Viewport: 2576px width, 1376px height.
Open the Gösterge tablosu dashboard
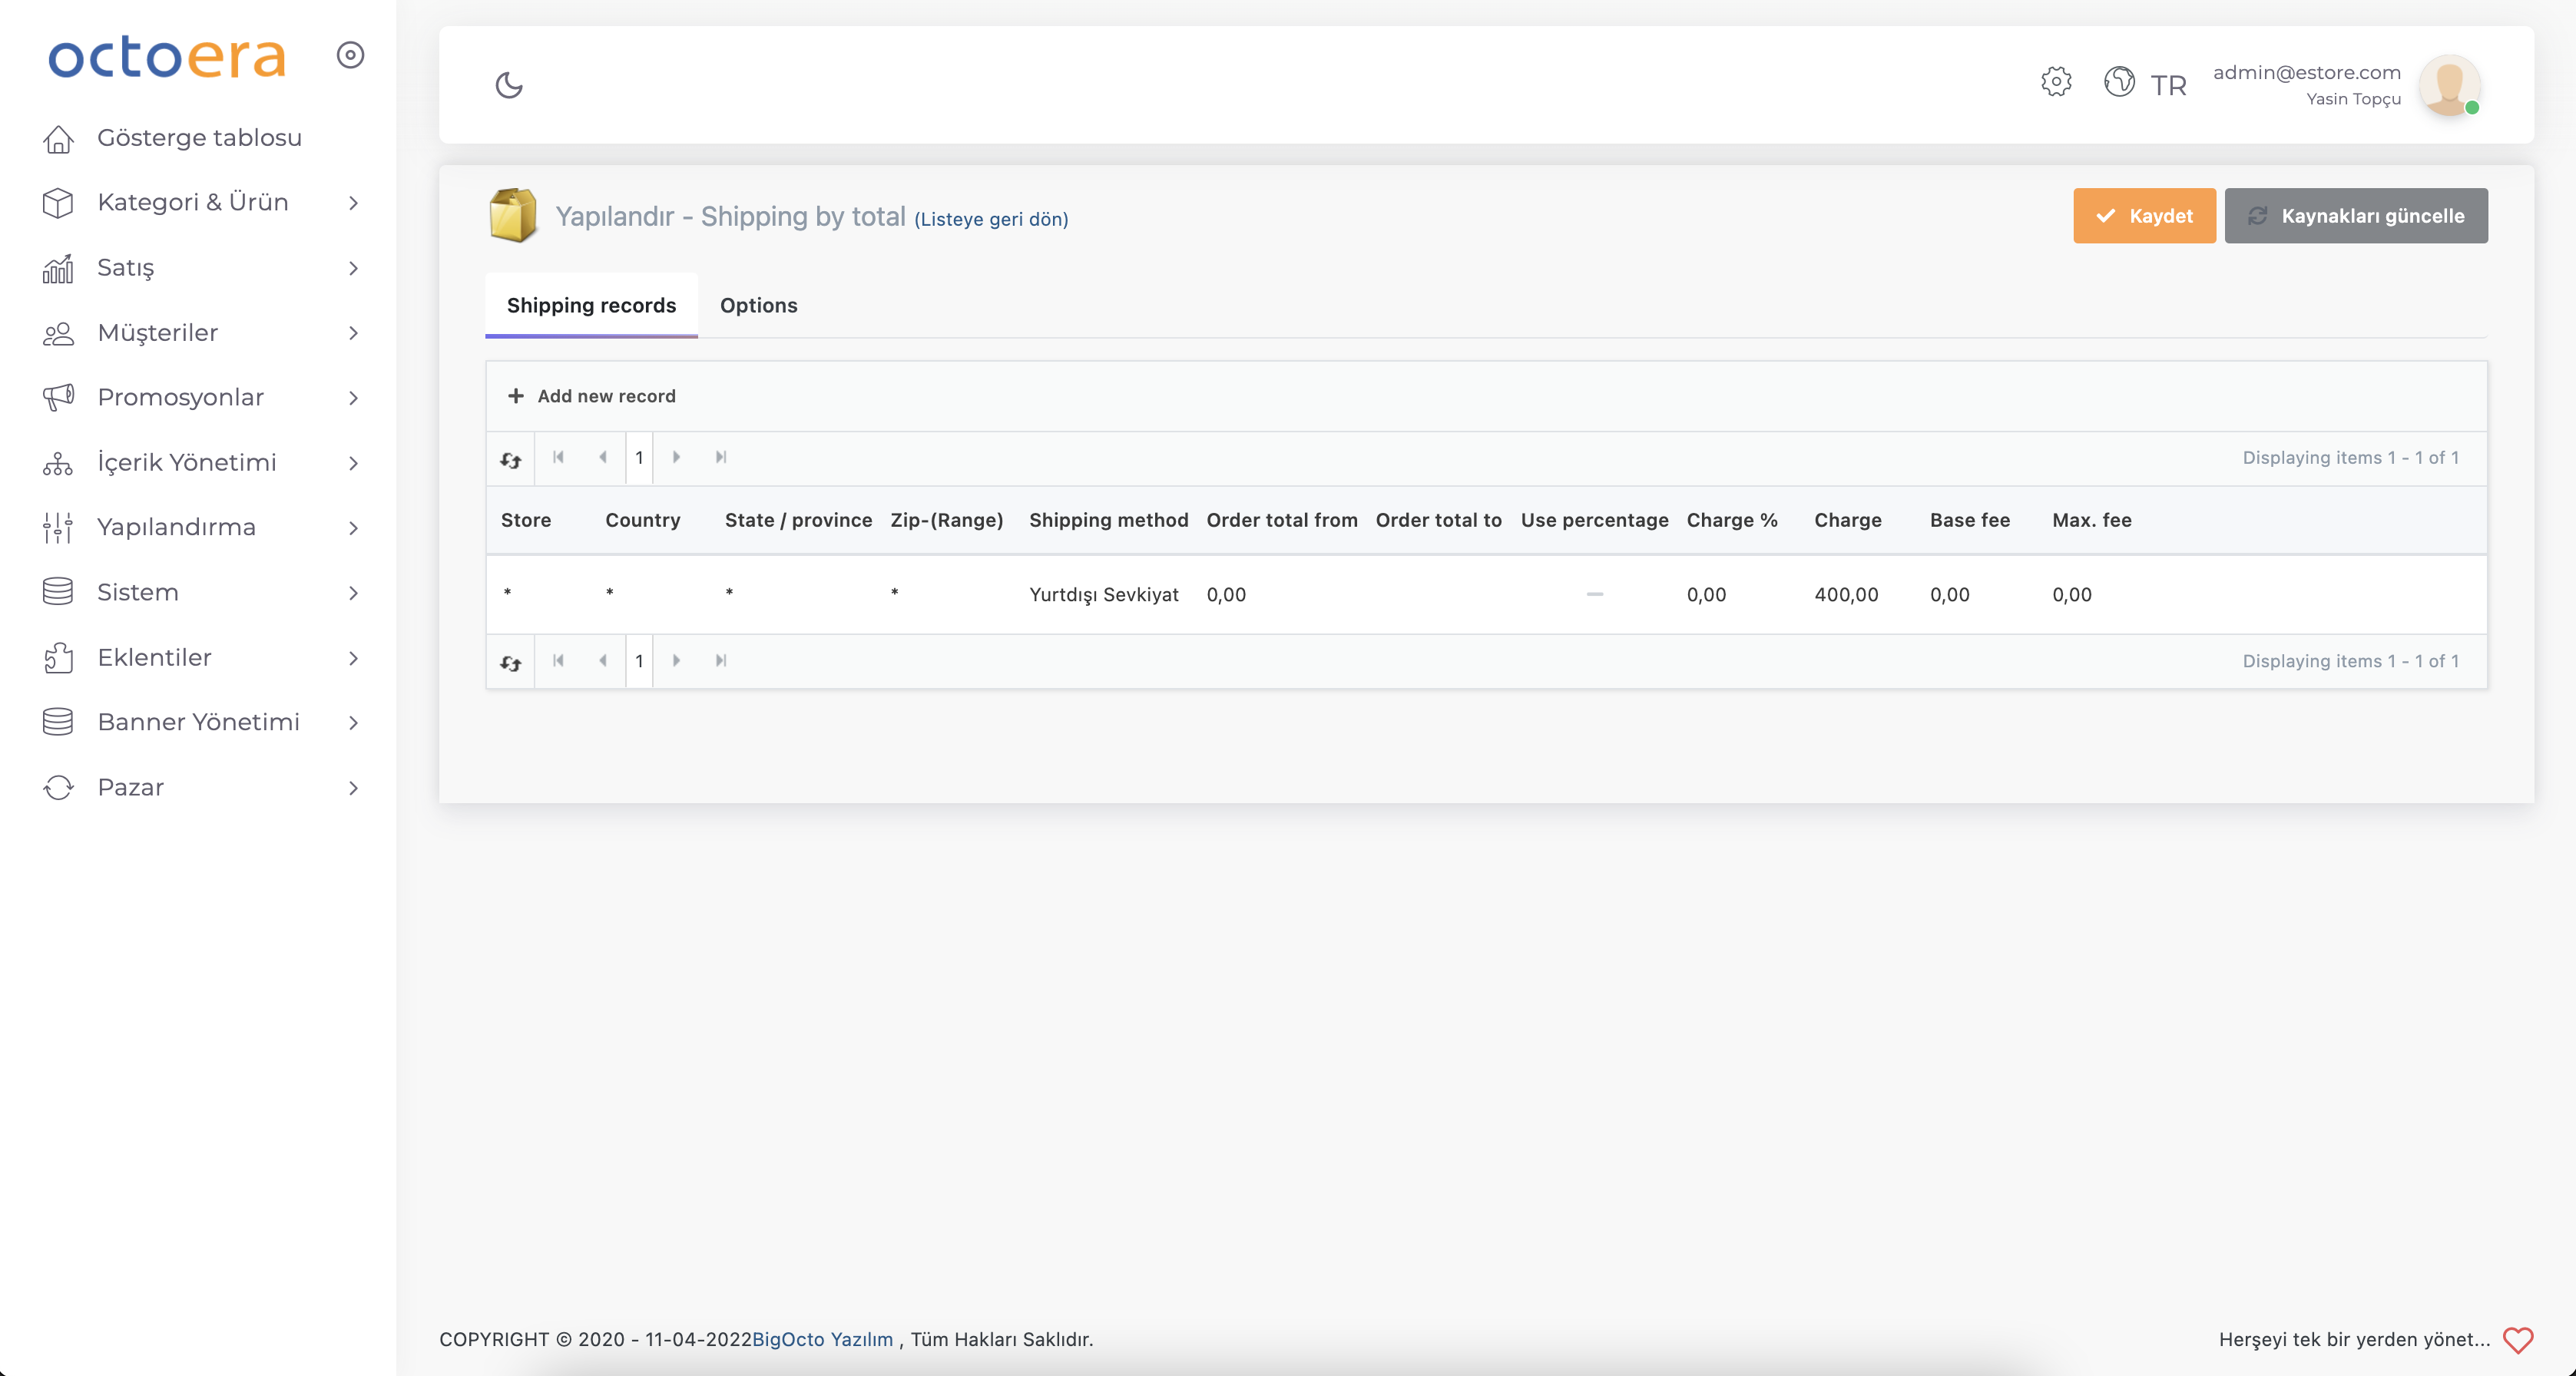coord(198,138)
